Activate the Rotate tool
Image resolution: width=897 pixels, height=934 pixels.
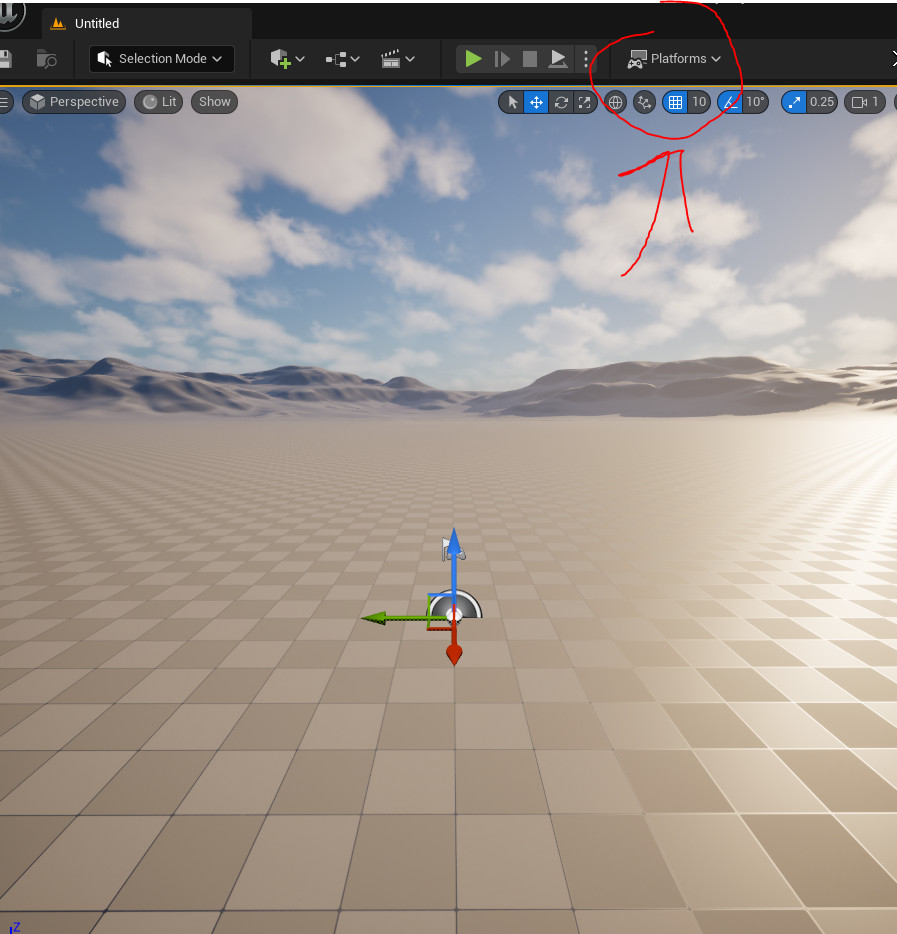[561, 102]
